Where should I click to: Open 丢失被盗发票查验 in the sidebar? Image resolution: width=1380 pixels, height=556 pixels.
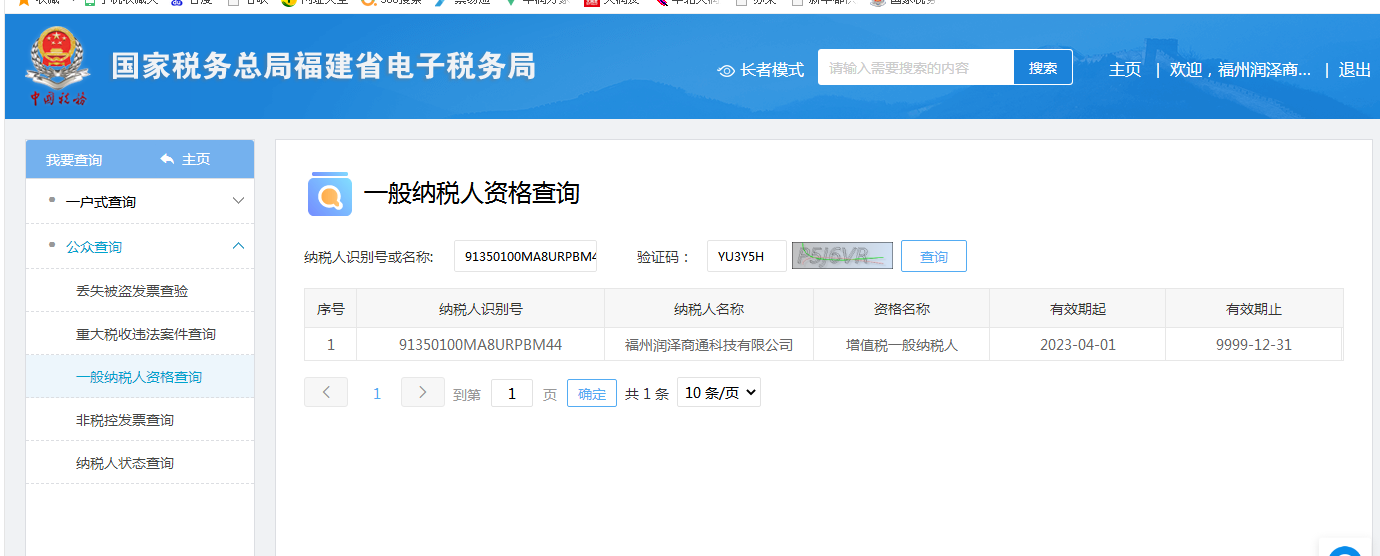tap(132, 291)
